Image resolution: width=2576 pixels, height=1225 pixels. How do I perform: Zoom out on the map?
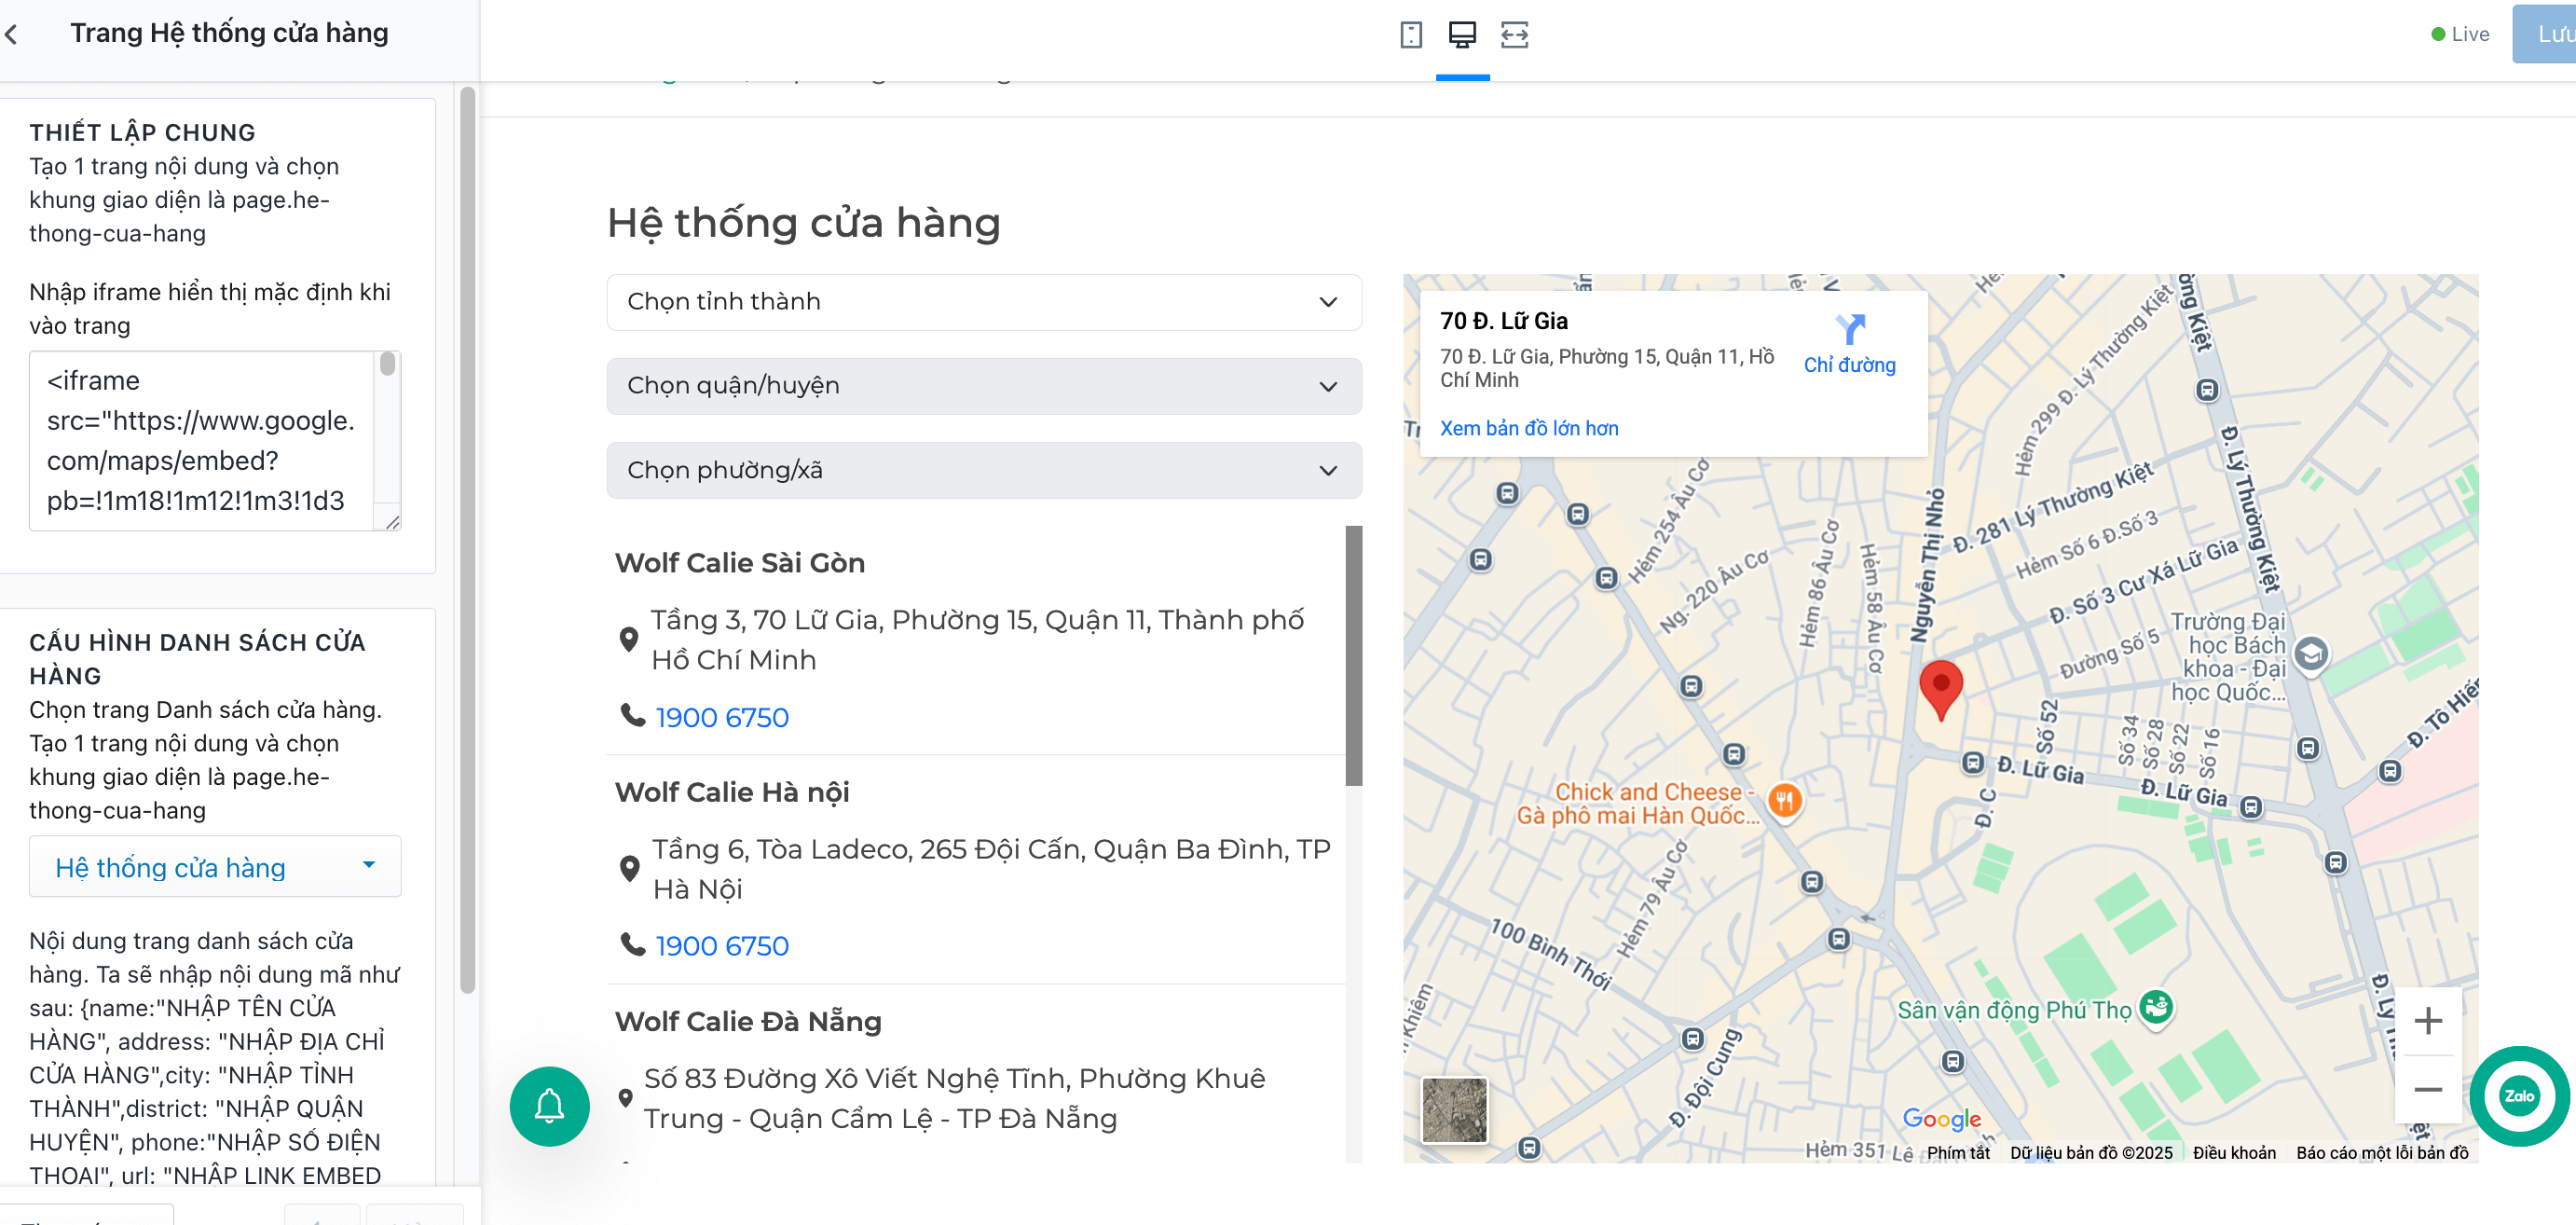click(2428, 1089)
